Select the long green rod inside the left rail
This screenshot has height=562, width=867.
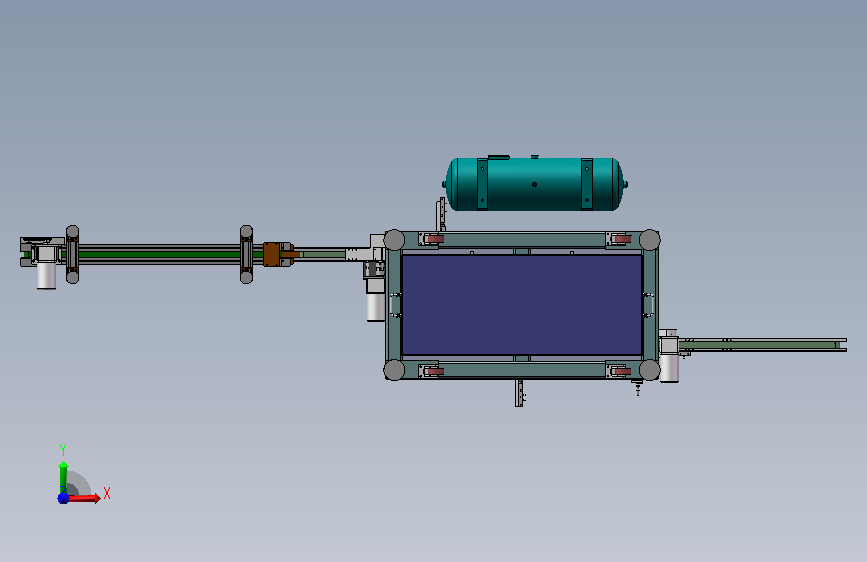click(x=160, y=254)
